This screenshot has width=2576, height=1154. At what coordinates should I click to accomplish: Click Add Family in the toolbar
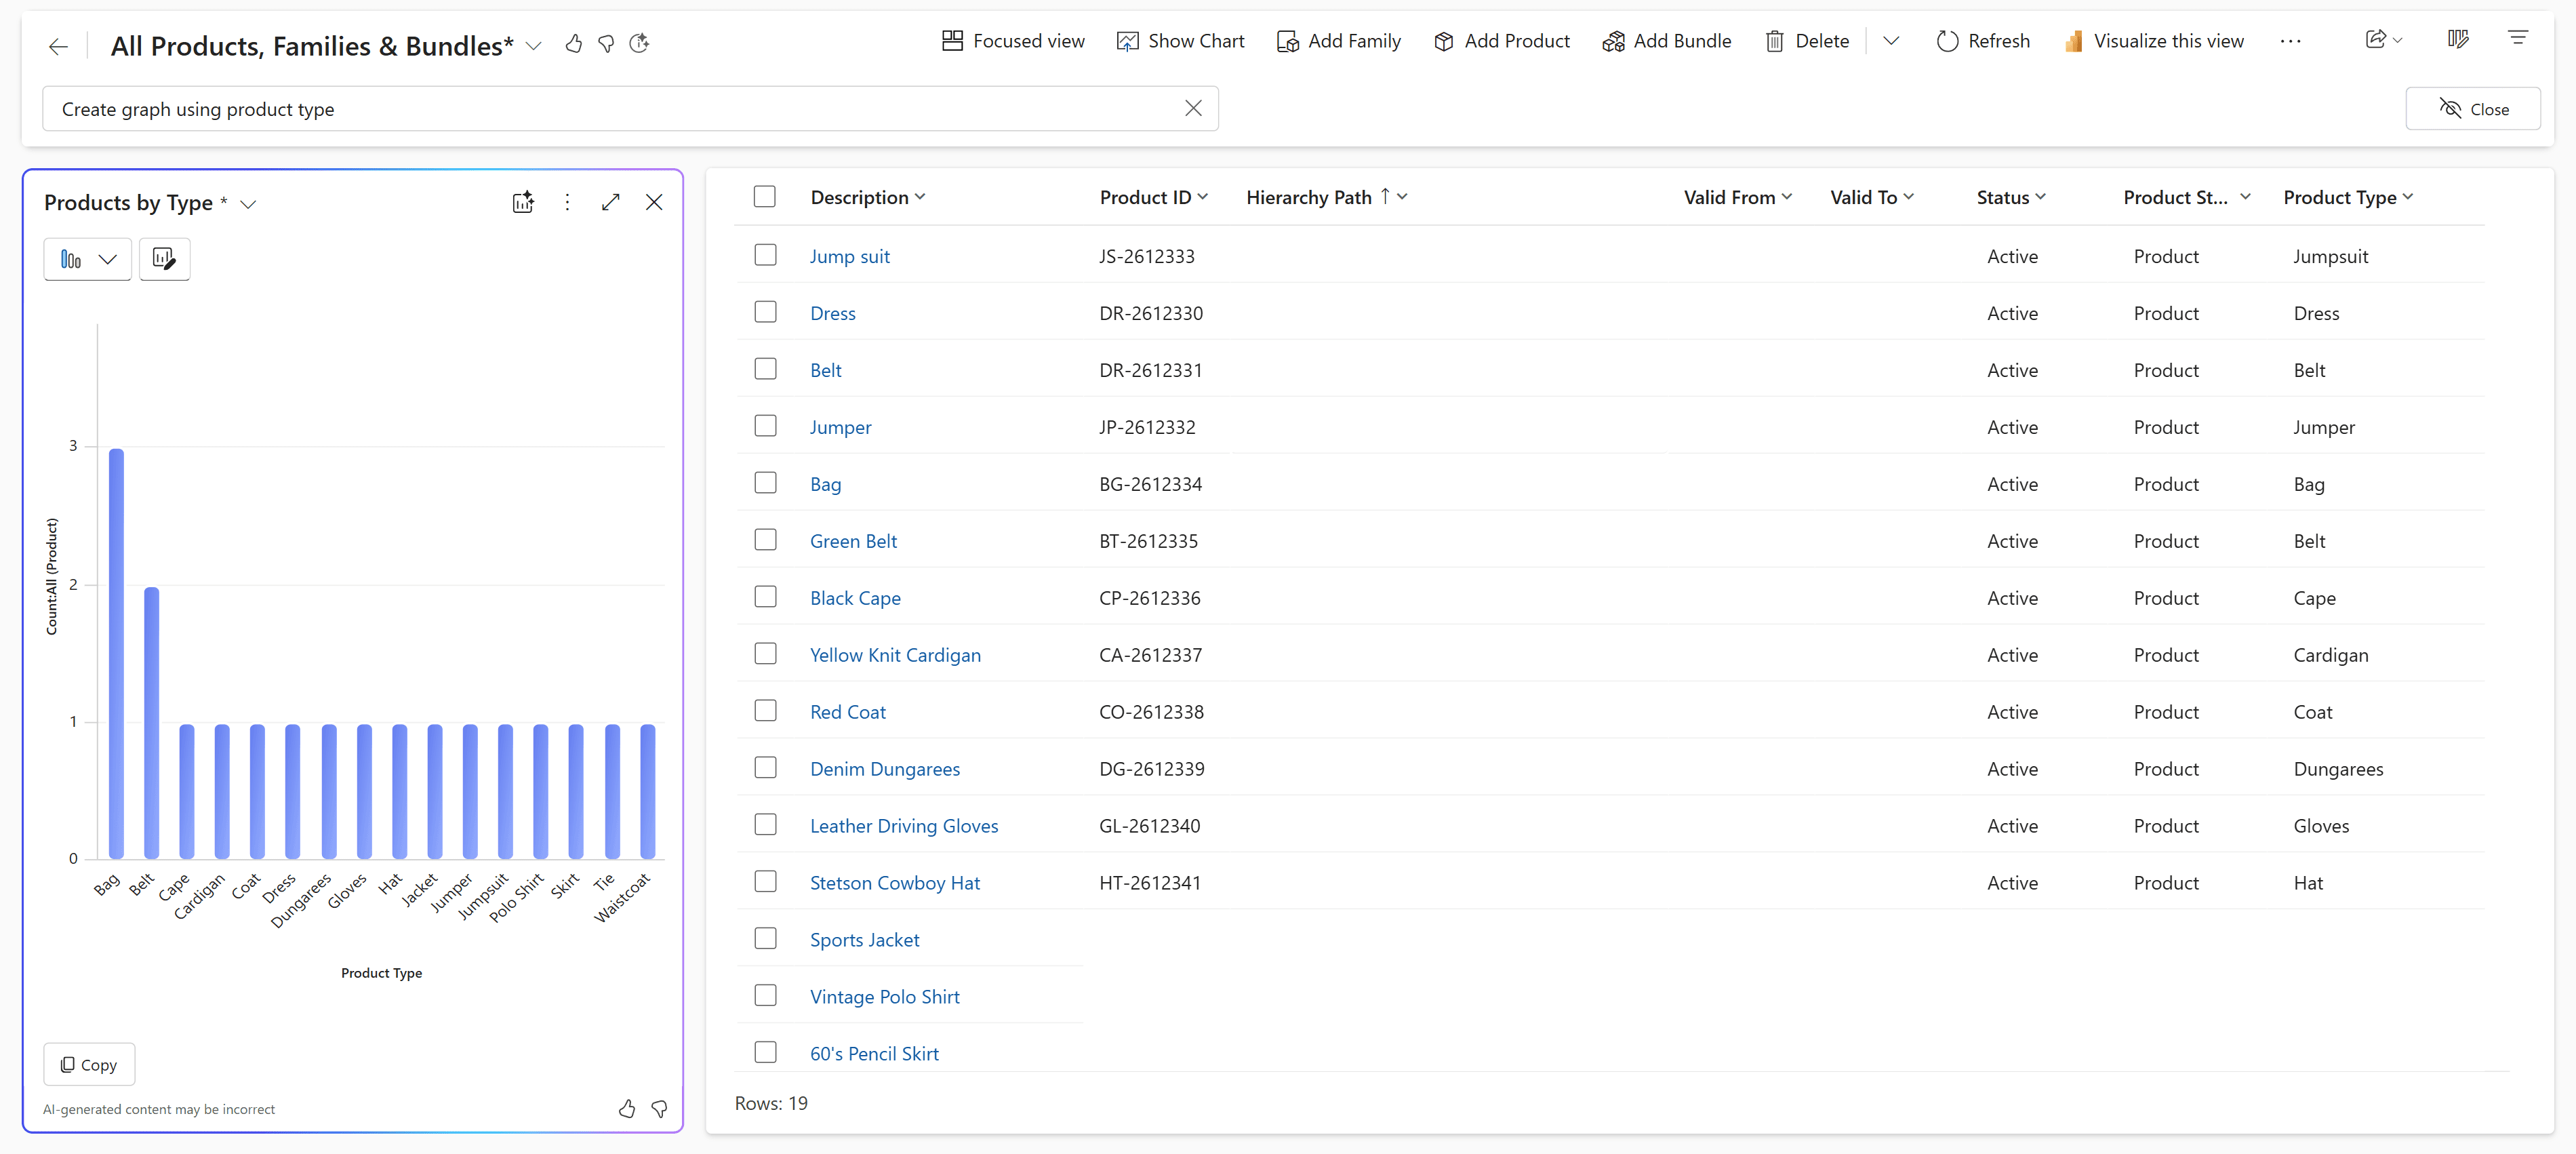1339,41
